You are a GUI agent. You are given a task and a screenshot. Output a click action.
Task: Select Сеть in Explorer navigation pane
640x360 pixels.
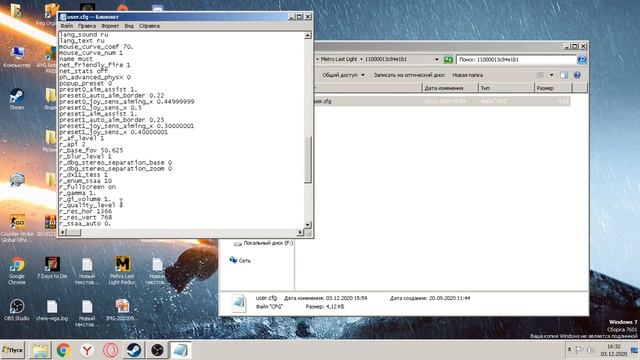pos(240,260)
